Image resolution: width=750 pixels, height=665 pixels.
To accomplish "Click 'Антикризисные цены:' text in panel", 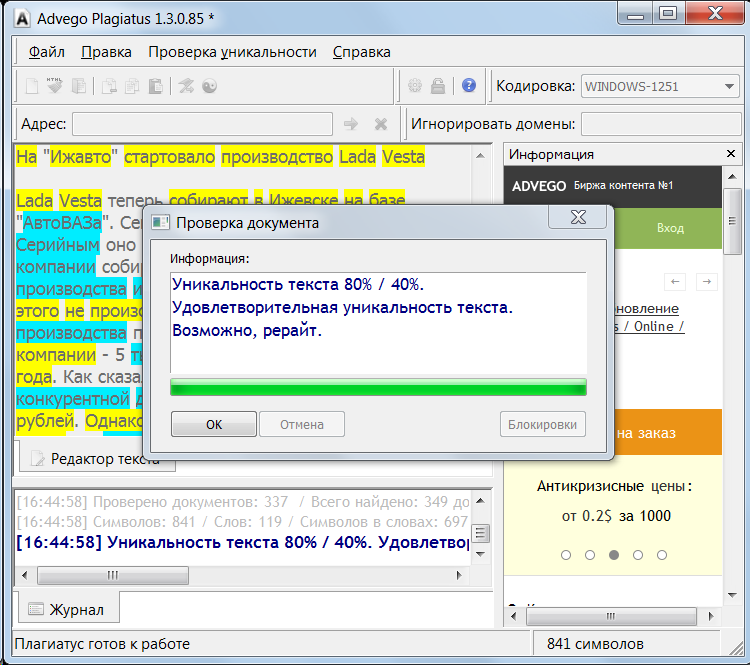I will click(614, 486).
